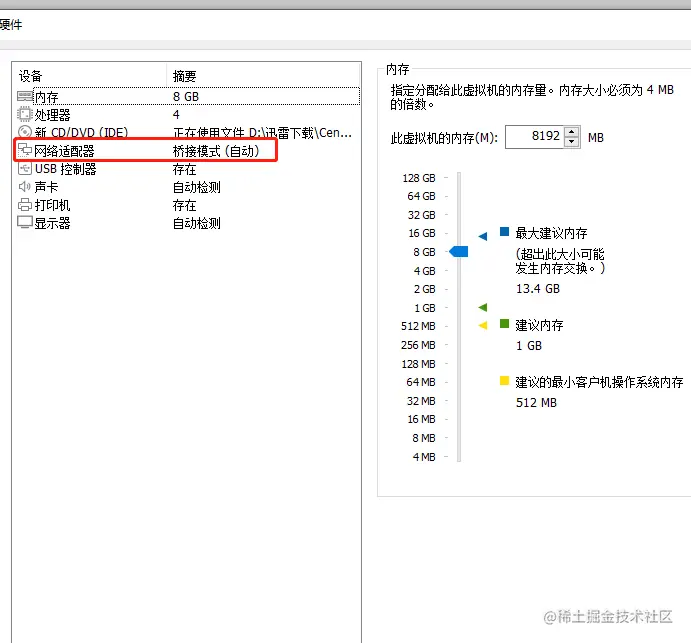Click the 8 MB scale label
Viewport: 691px width, 643px height.
(x=424, y=438)
